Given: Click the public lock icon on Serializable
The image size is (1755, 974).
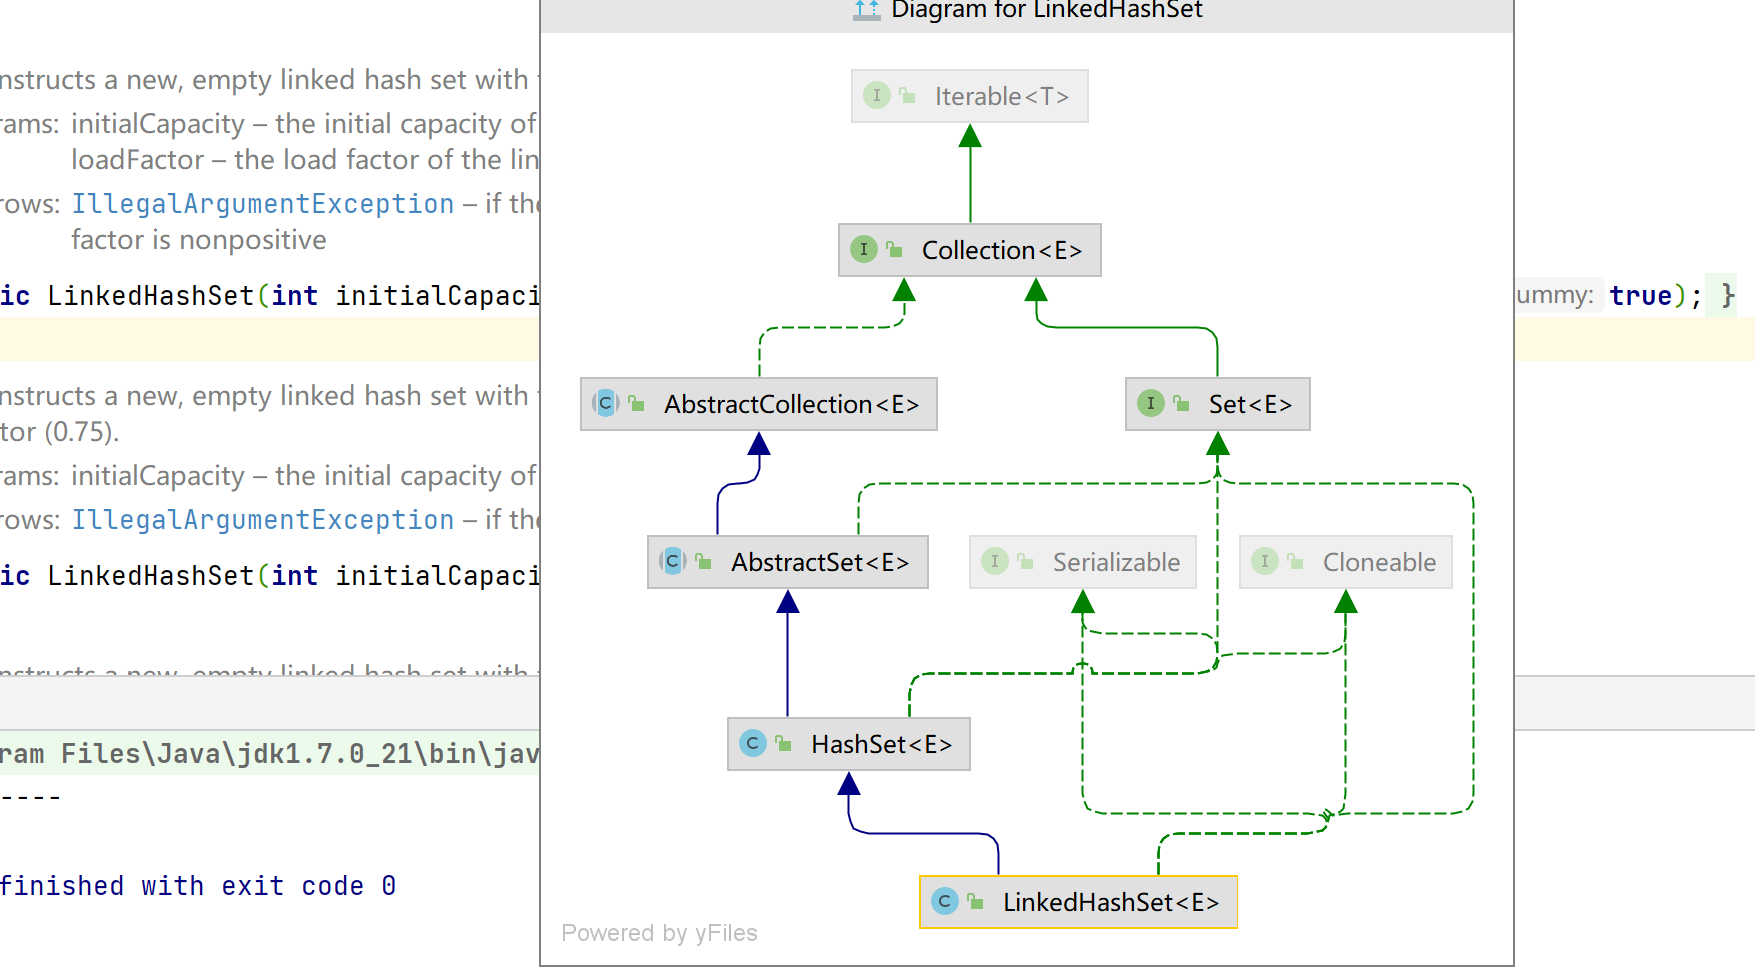Looking at the screenshot, I should point(1026,561).
